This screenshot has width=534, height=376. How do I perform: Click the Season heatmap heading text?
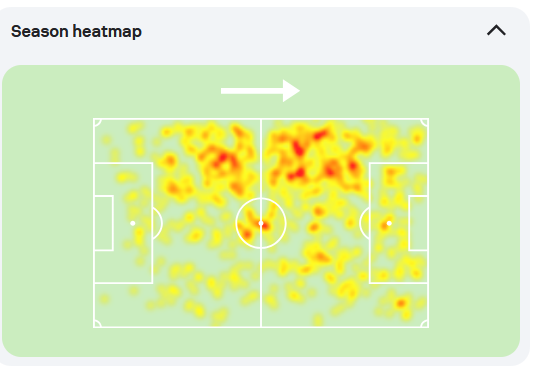click(x=76, y=31)
